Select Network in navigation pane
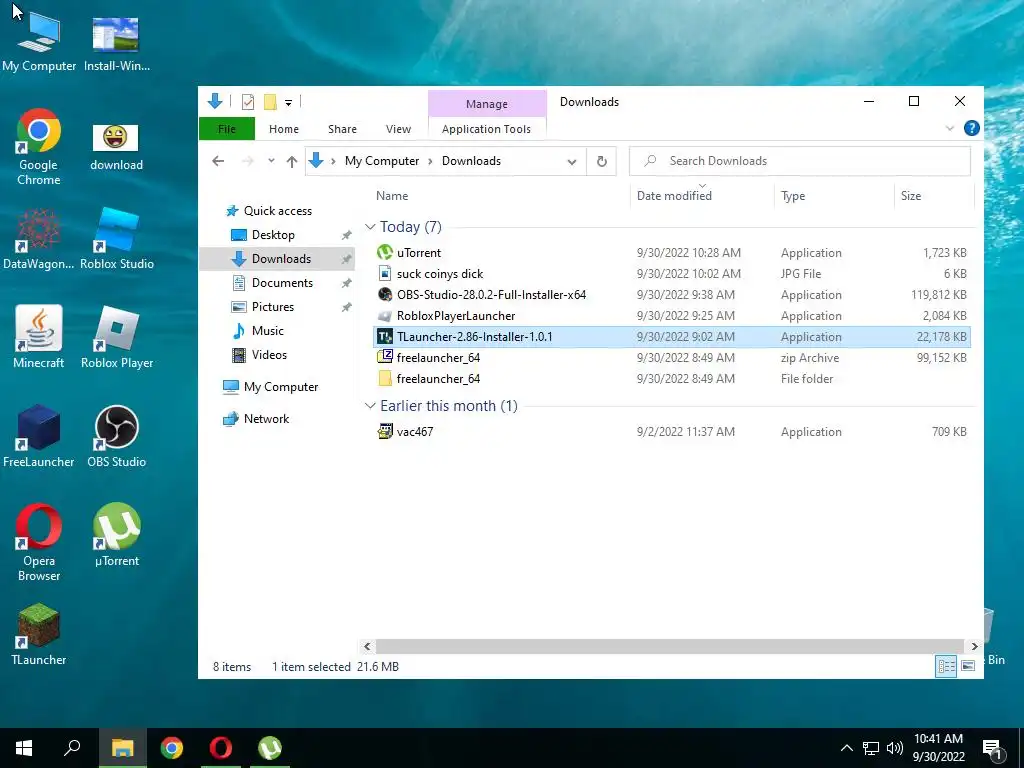 point(256,419)
